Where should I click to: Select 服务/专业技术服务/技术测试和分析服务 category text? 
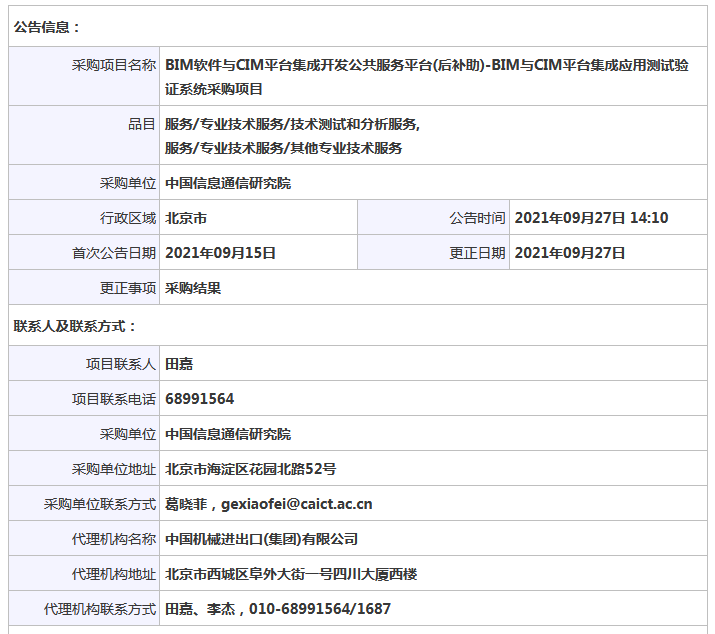tap(292, 124)
